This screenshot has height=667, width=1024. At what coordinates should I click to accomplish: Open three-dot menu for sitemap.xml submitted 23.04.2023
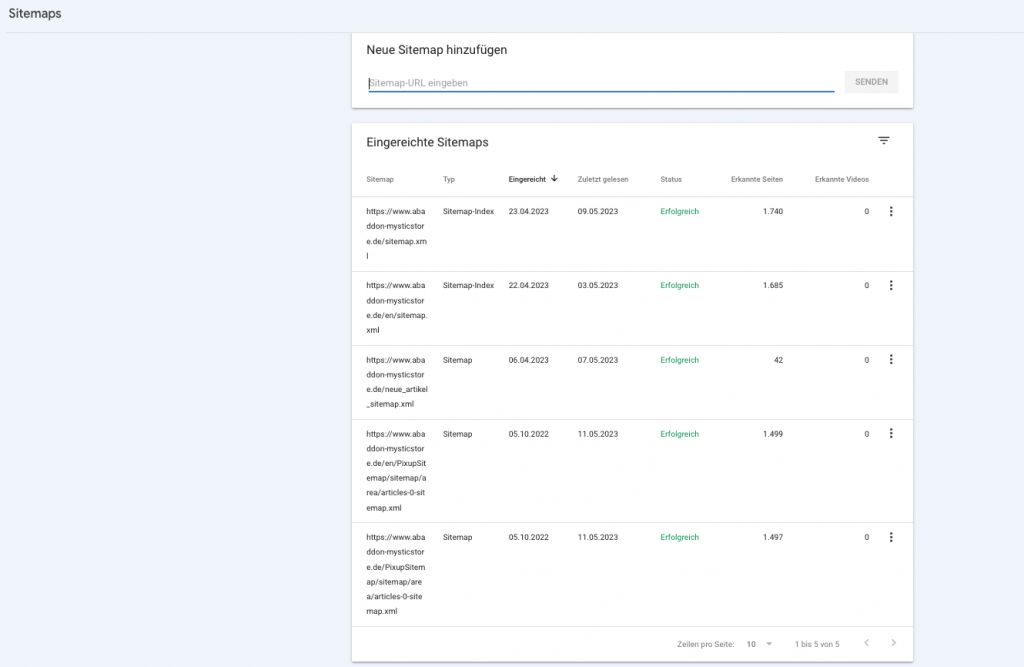[890, 212]
